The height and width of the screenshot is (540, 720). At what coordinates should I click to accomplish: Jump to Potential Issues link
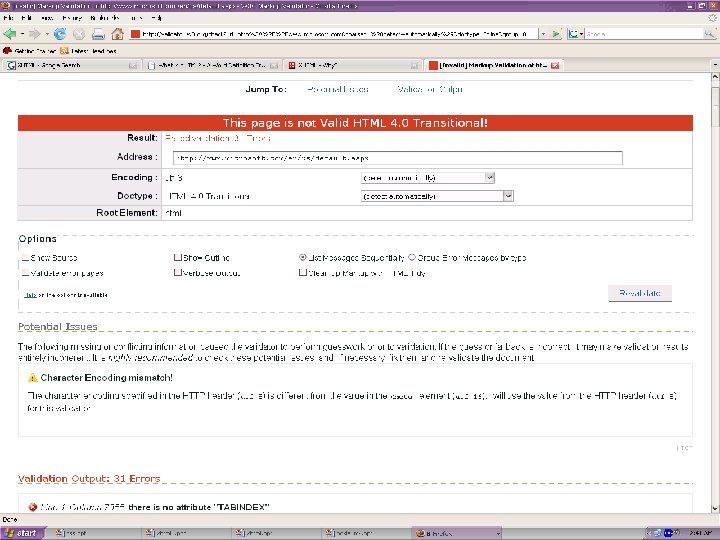point(338,89)
